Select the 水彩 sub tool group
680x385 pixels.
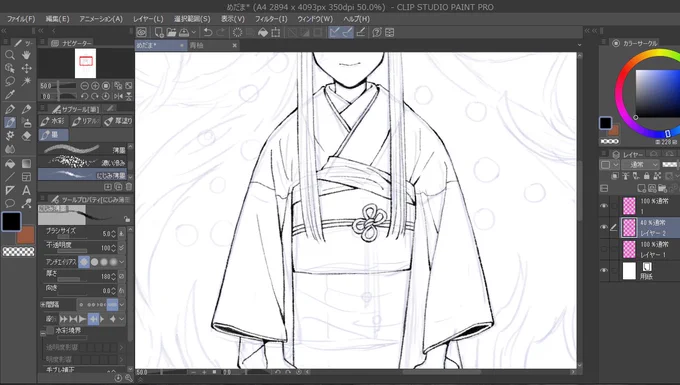pos(54,121)
